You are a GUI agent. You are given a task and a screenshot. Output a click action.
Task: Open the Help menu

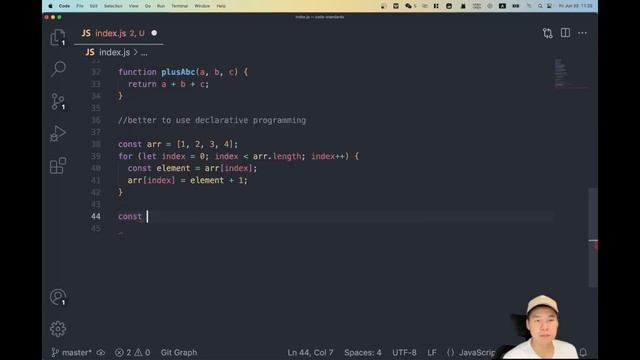click(221, 6)
